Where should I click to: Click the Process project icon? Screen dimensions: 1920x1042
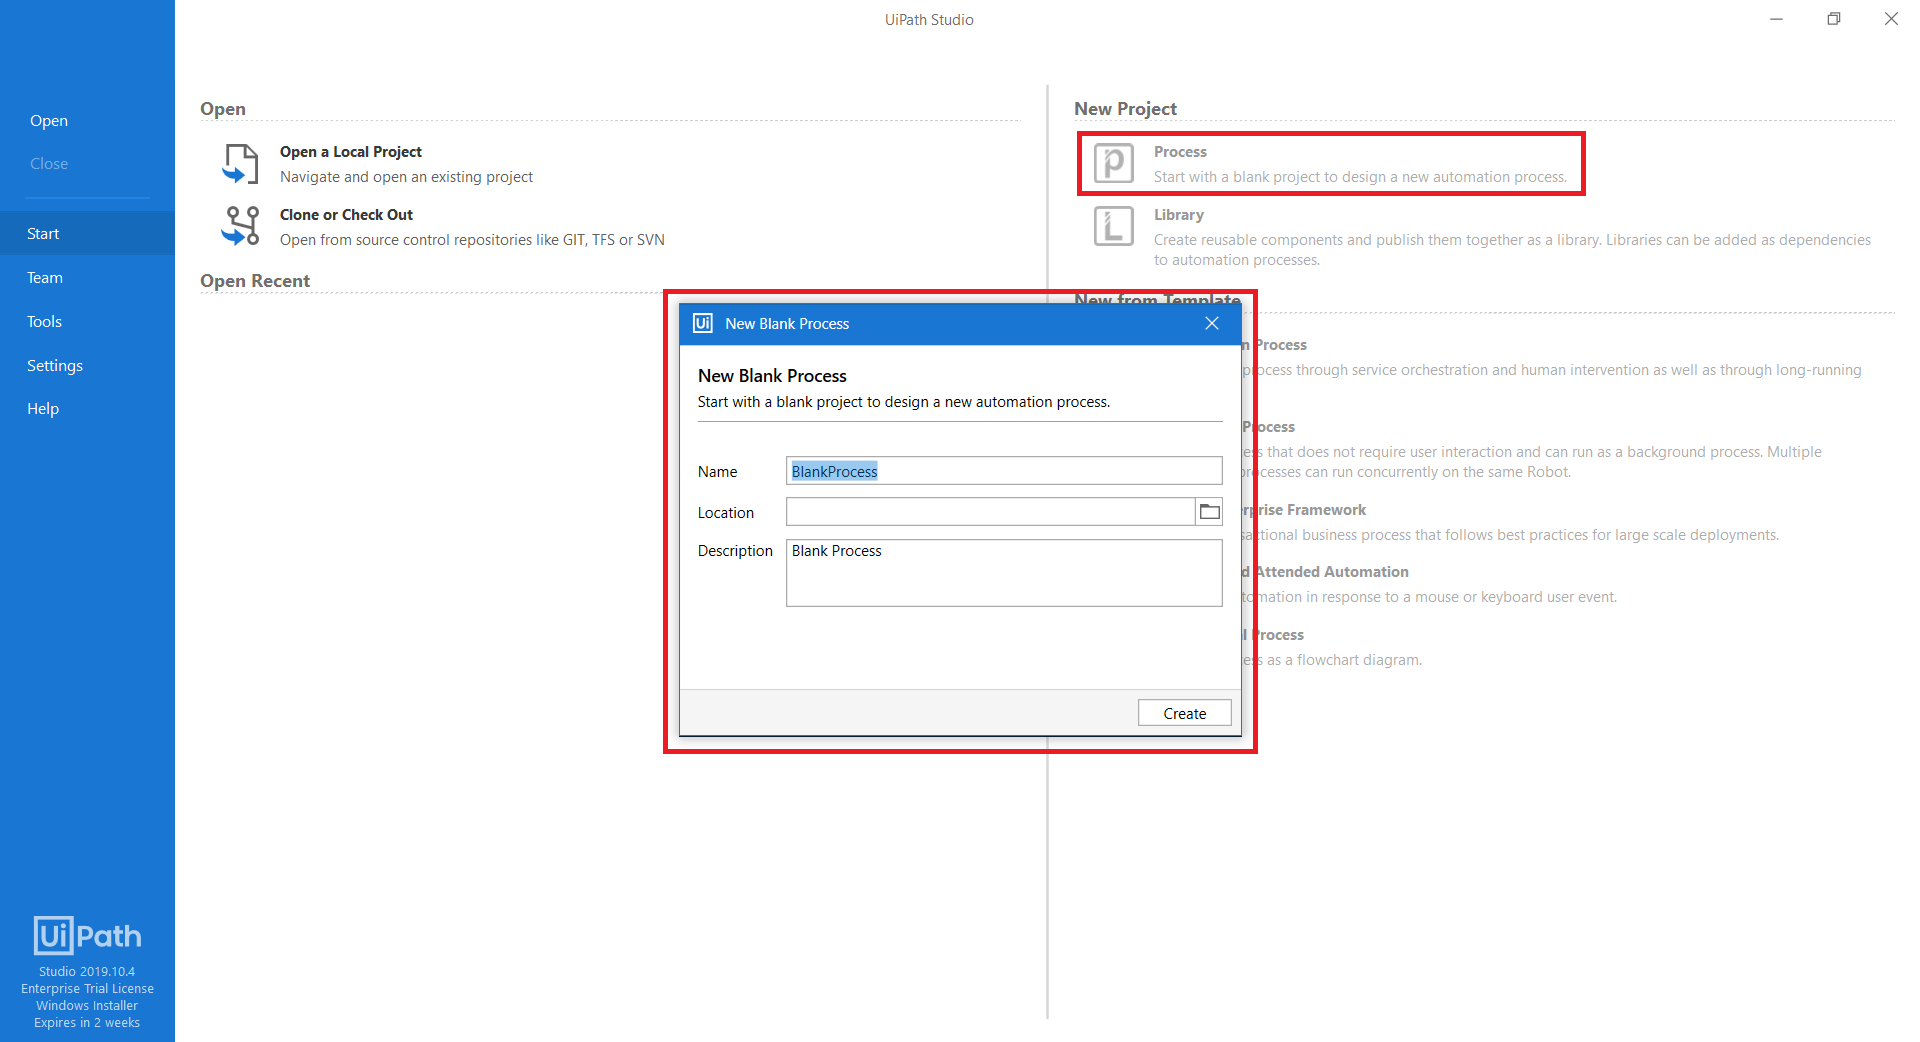(1113, 163)
